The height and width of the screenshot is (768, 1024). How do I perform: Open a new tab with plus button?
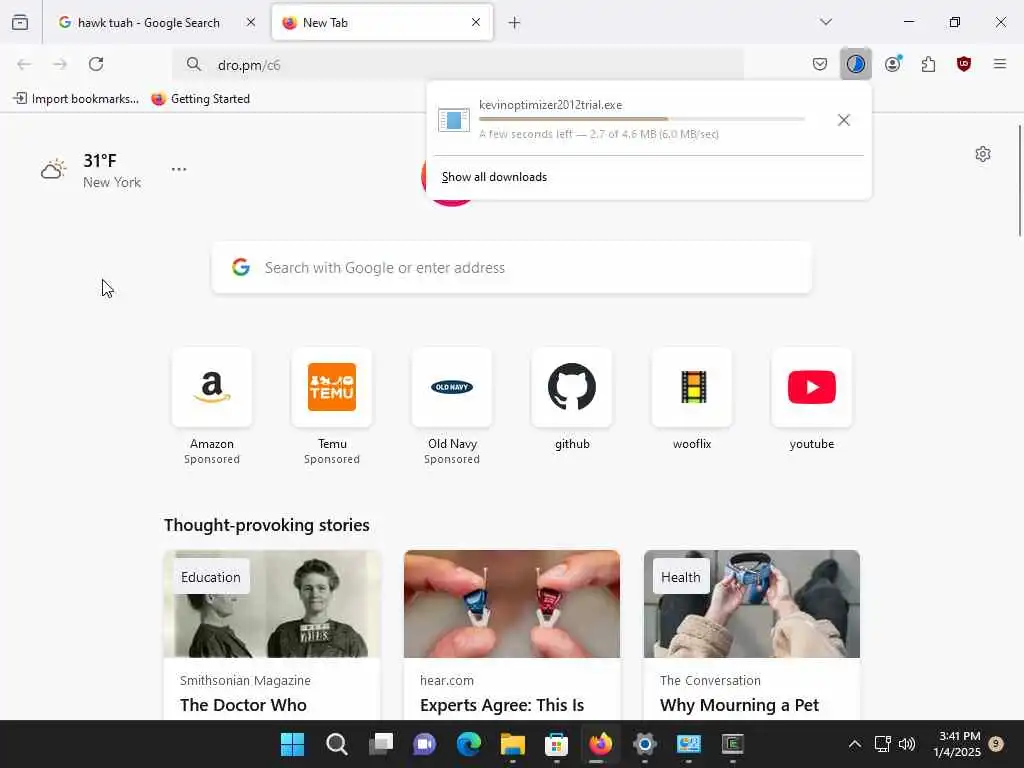(x=515, y=23)
